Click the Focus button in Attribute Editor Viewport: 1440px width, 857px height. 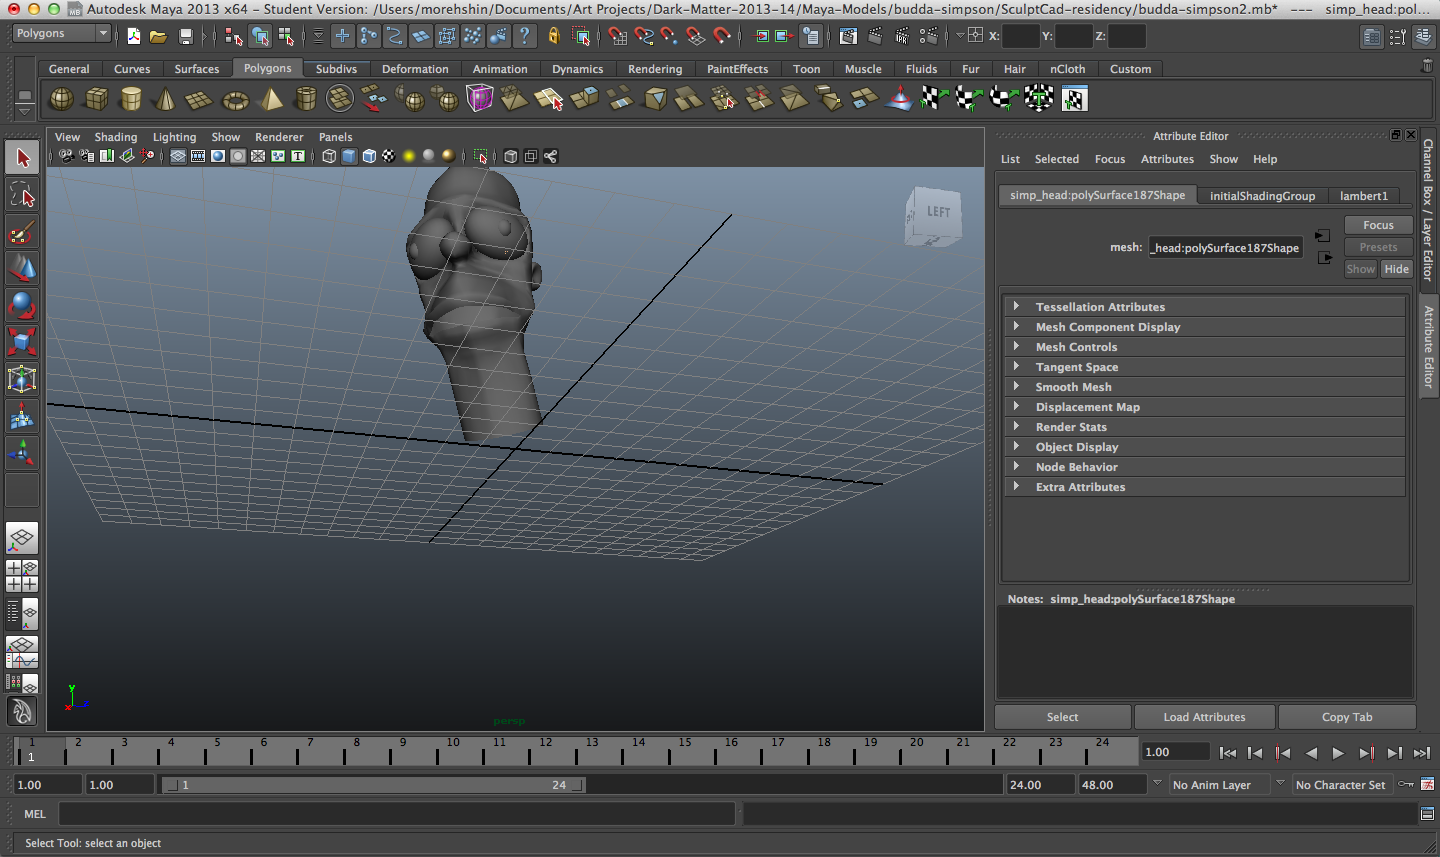point(1378,225)
